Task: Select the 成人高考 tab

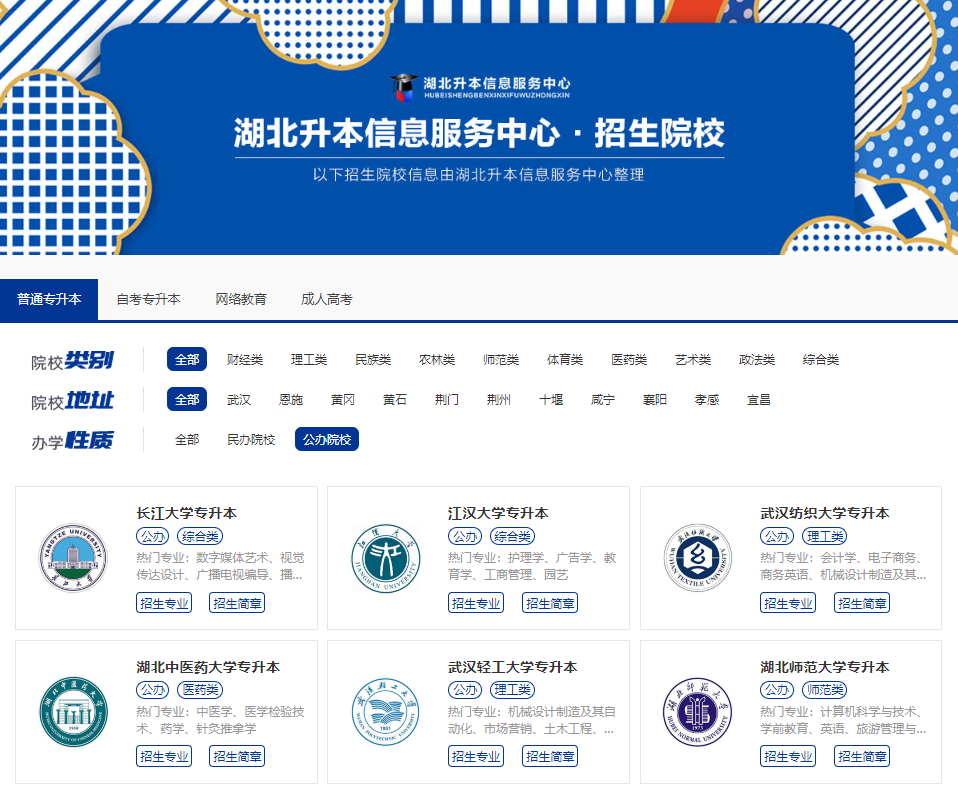Action: pyautogui.click(x=327, y=299)
